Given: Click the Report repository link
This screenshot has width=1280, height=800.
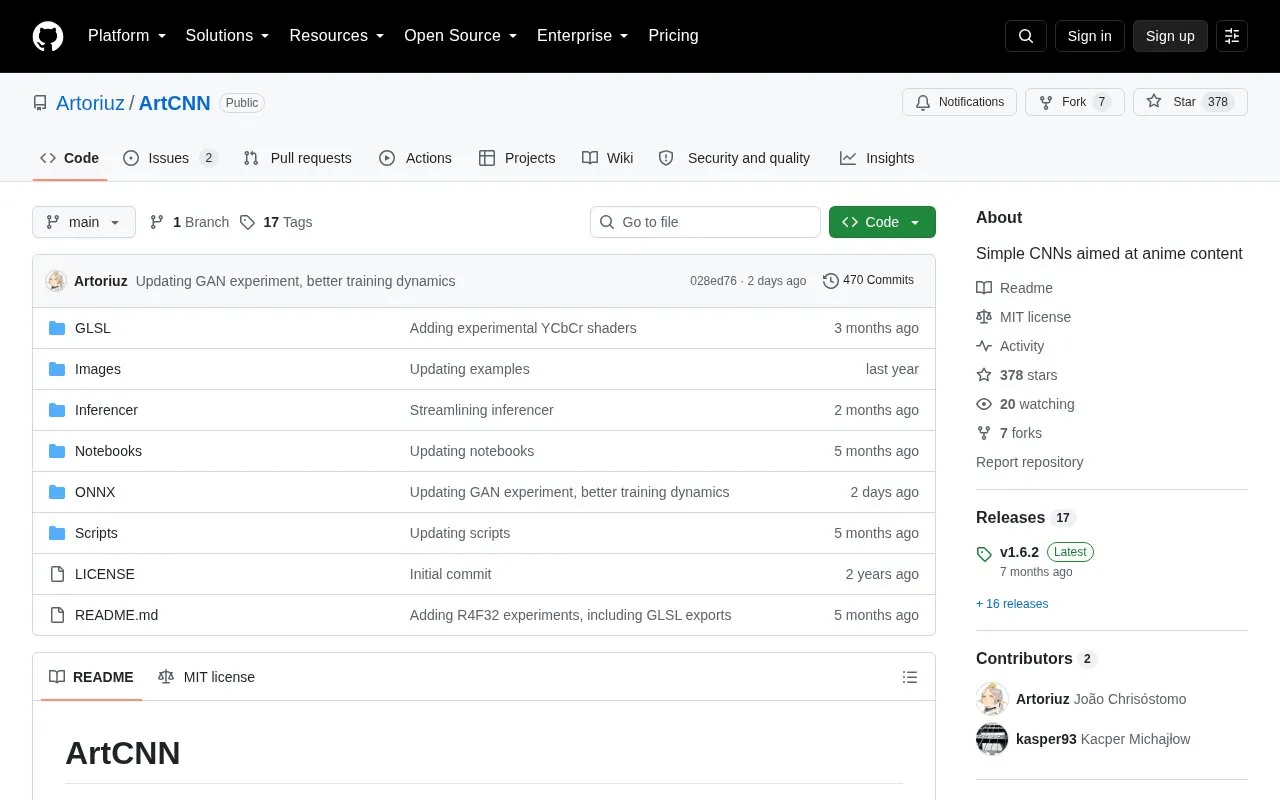Looking at the screenshot, I should (x=1029, y=462).
